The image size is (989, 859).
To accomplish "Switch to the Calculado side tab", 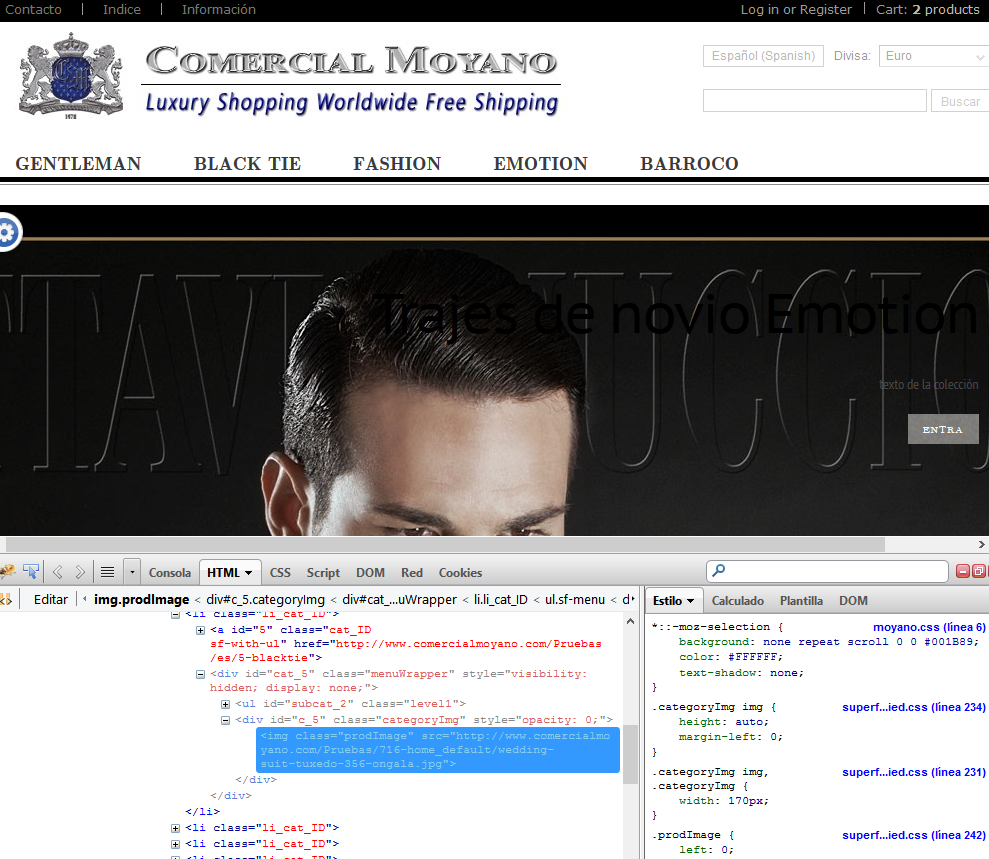I will pos(737,600).
